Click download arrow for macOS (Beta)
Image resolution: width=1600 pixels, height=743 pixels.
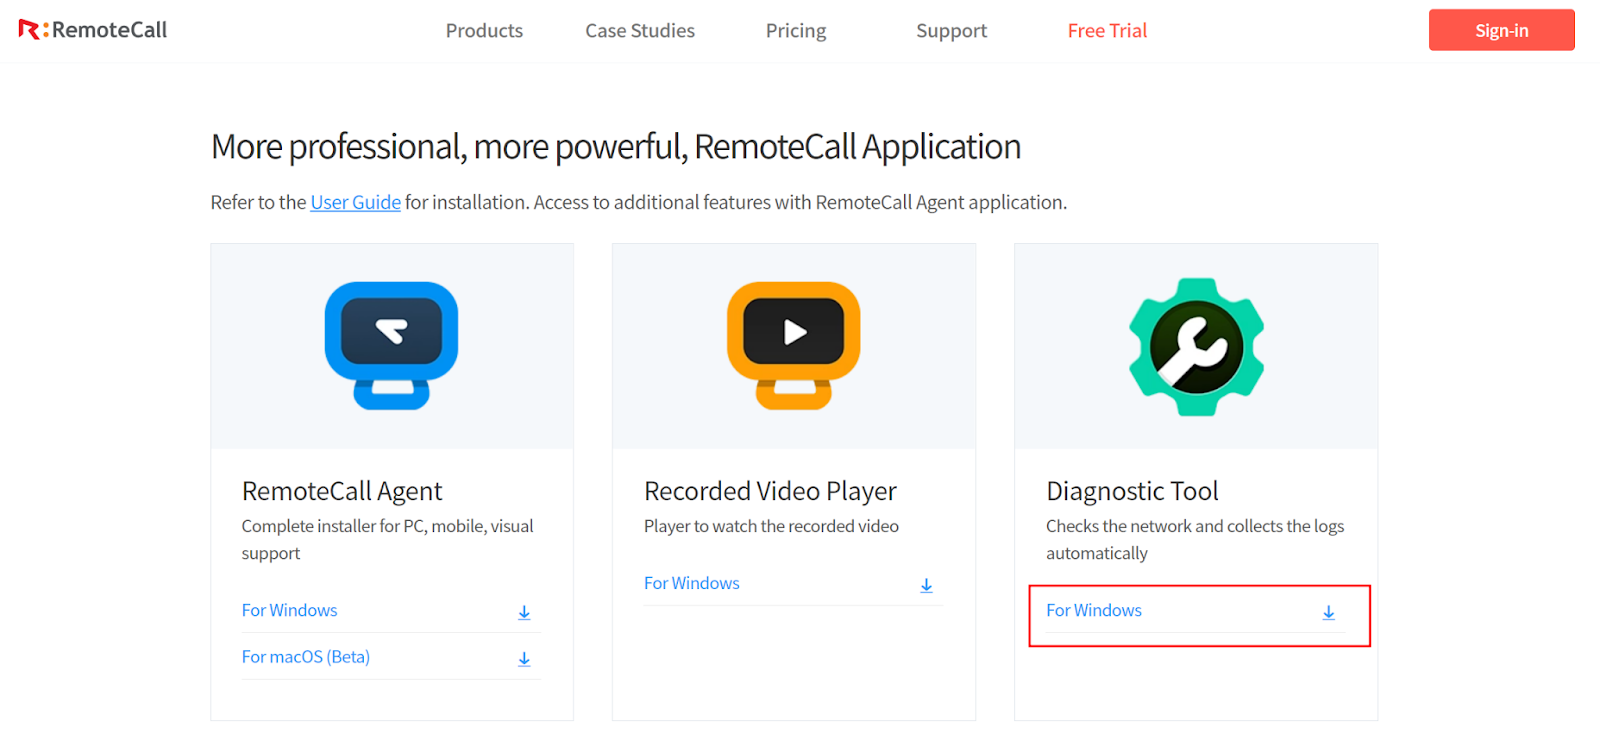click(524, 659)
